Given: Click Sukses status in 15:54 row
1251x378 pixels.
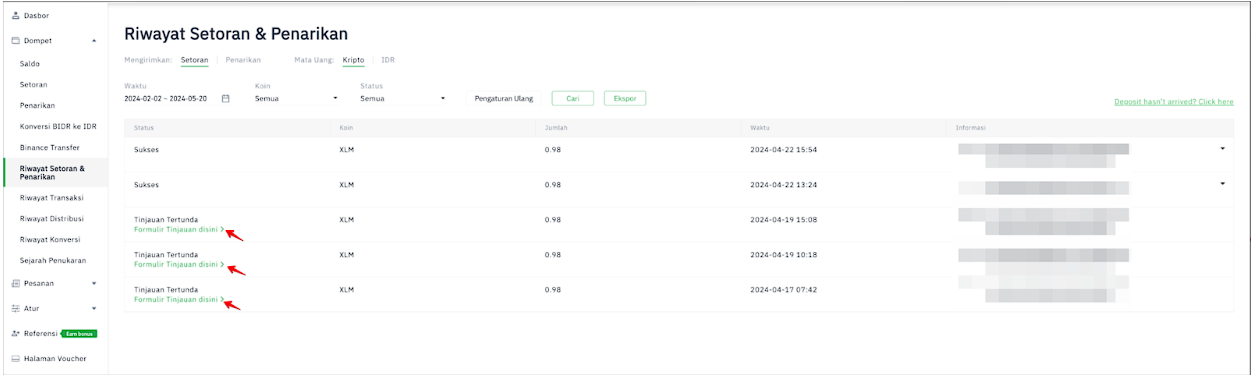Looking at the screenshot, I should [146, 149].
